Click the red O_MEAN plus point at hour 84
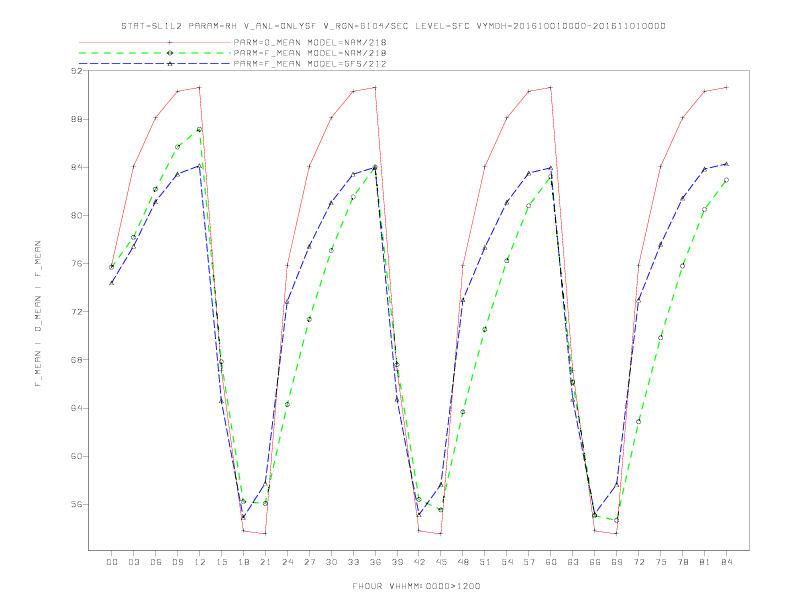 (726, 87)
